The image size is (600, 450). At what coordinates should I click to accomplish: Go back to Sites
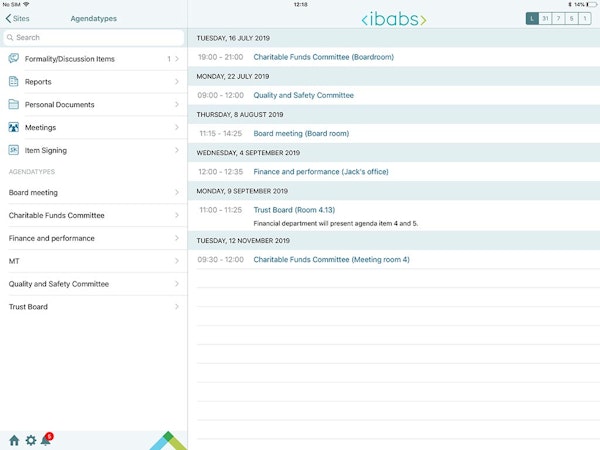(x=18, y=18)
